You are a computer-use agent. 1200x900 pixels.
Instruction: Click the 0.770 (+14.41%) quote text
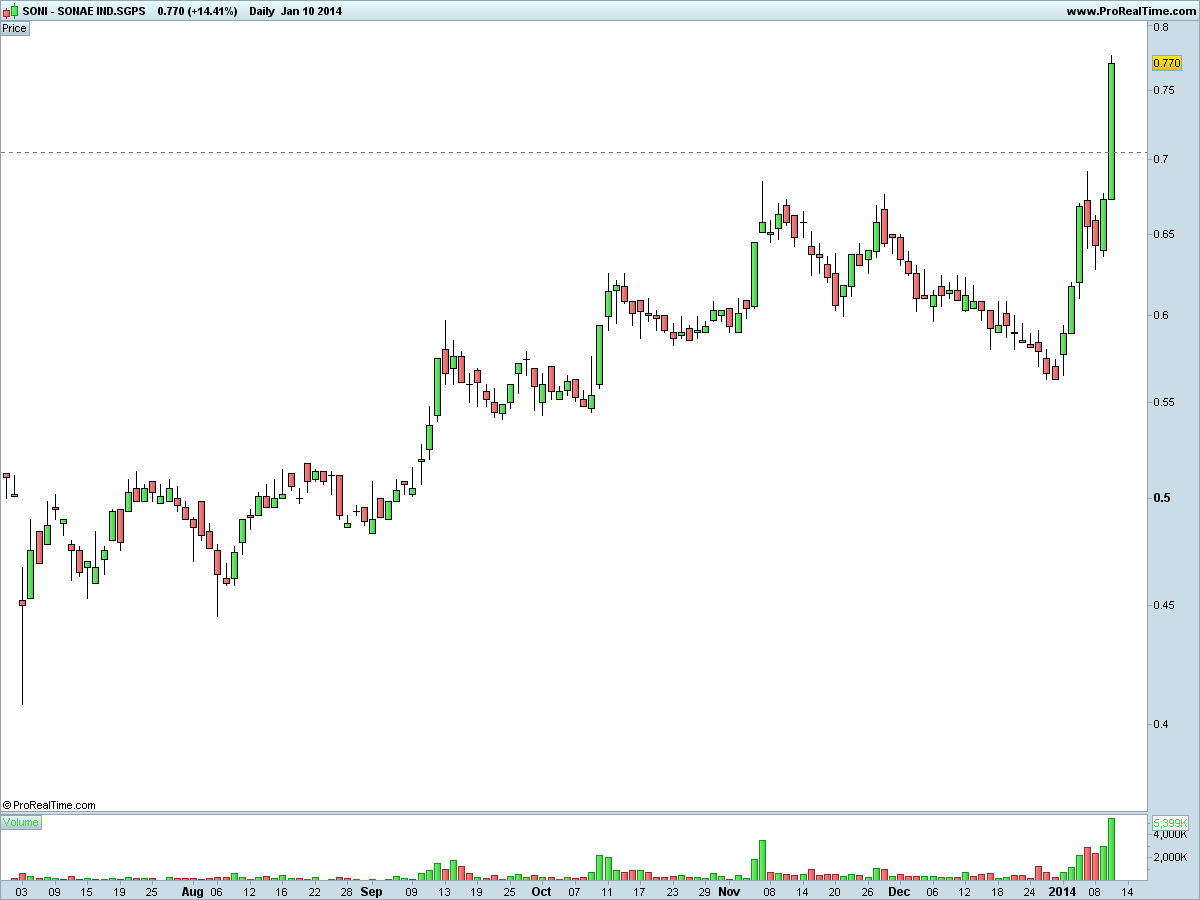point(198,11)
